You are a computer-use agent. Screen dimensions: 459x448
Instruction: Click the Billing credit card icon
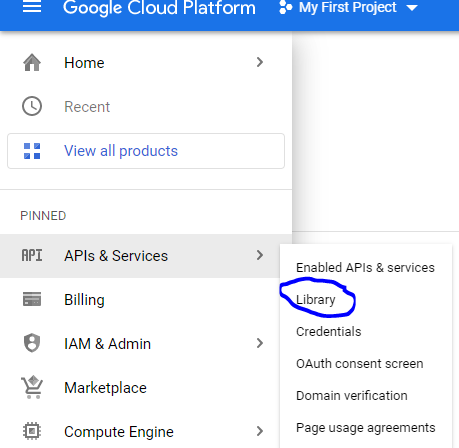(32, 299)
